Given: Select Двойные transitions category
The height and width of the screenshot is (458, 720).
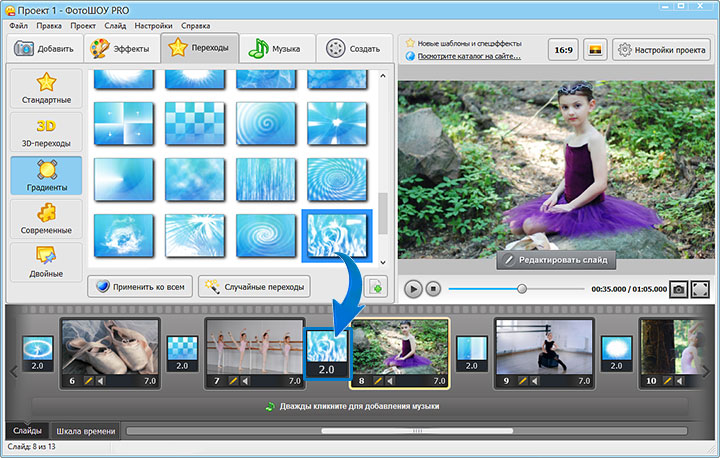Looking at the screenshot, I should pyautogui.click(x=46, y=262).
